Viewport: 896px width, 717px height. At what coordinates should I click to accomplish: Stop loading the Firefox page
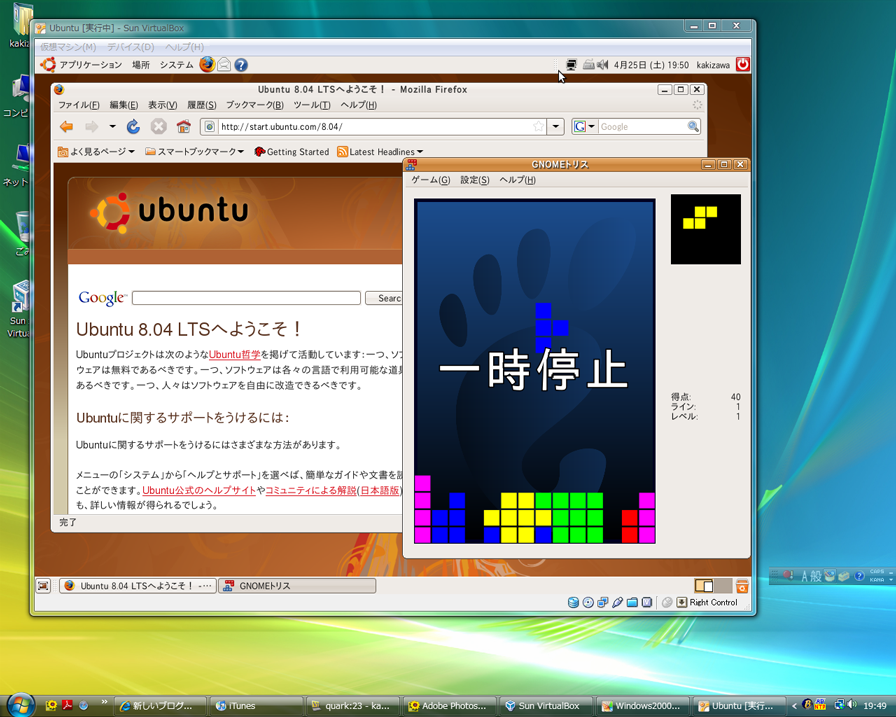(158, 126)
